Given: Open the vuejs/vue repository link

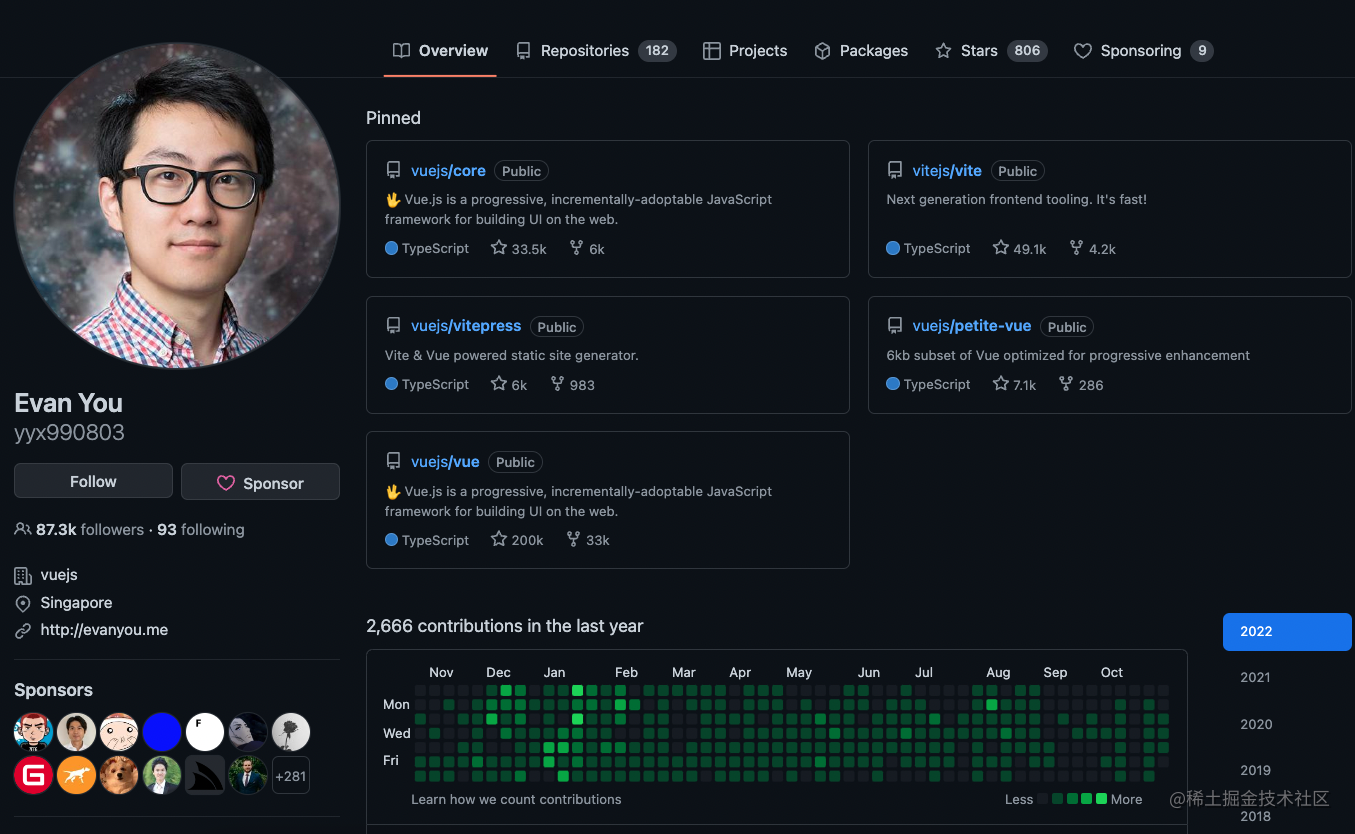Looking at the screenshot, I should click(445, 462).
